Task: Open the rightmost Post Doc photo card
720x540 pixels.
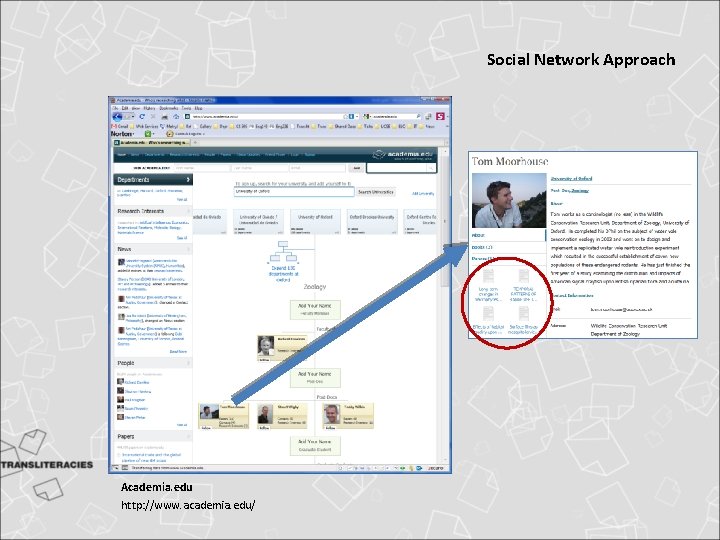Action: [348, 416]
